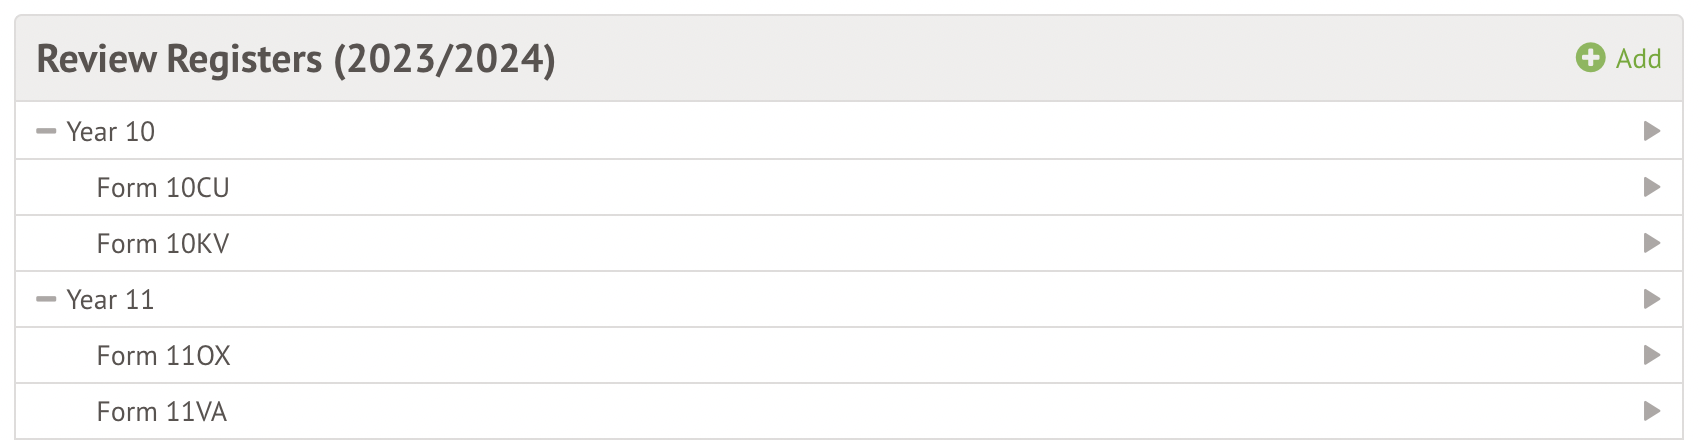
Task: Open the Form 11OX register
Action: [163, 355]
